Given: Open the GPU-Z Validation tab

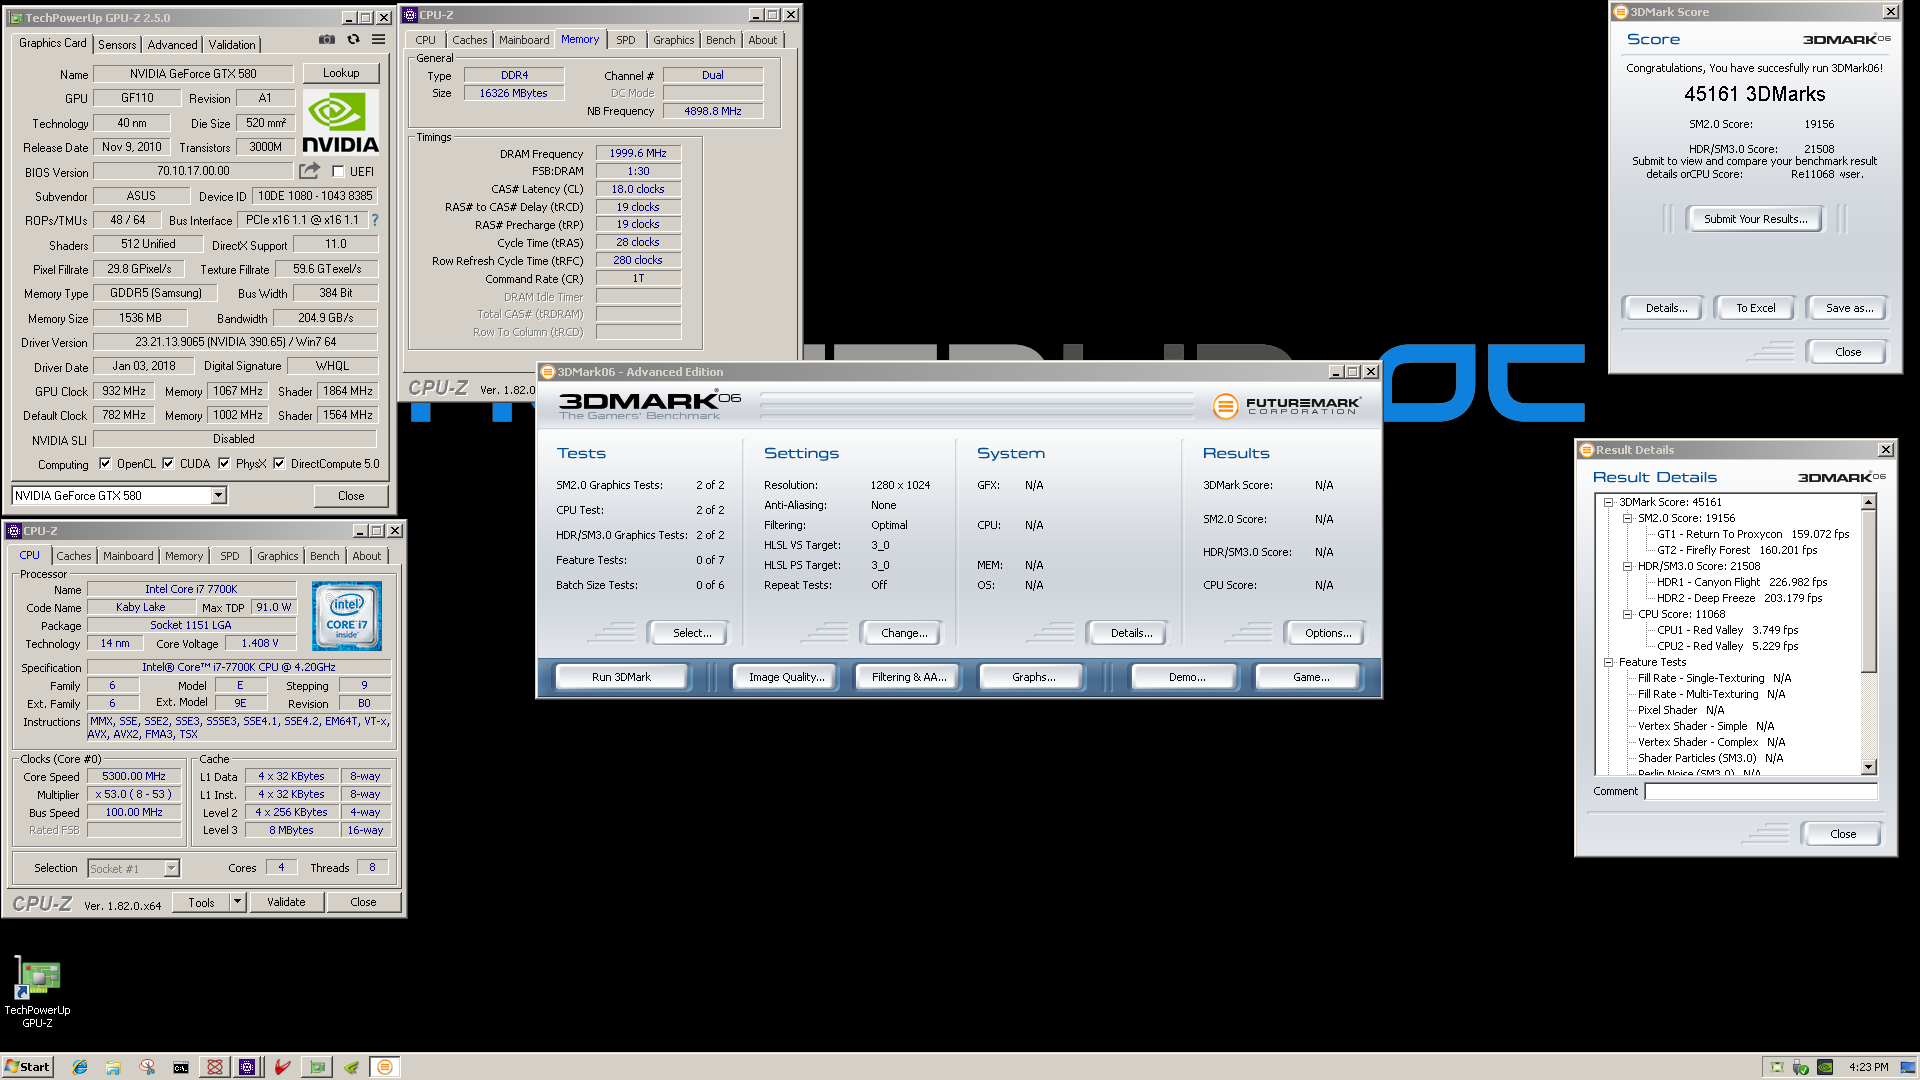Looking at the screenshot, I should 232,45.
